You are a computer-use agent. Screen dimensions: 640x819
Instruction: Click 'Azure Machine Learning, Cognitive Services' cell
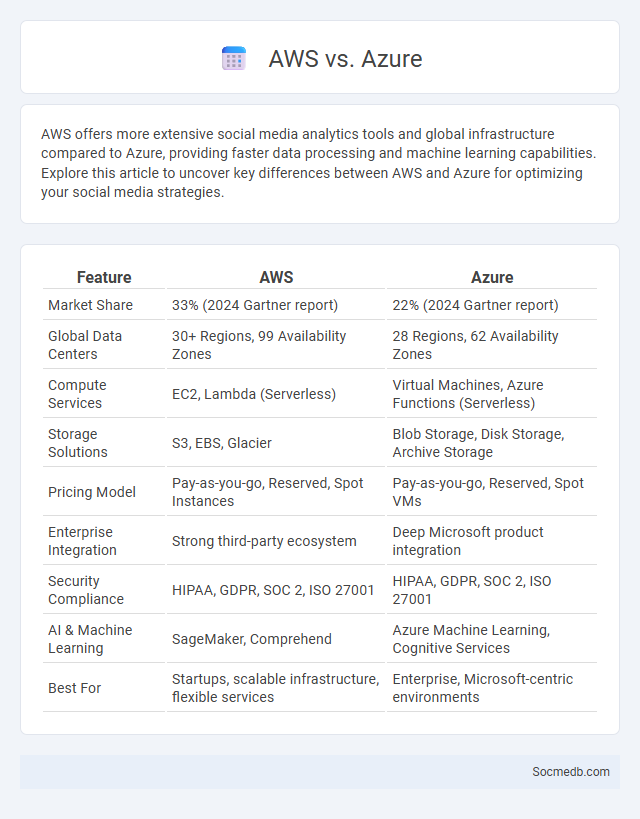click(x=471, y=639)
